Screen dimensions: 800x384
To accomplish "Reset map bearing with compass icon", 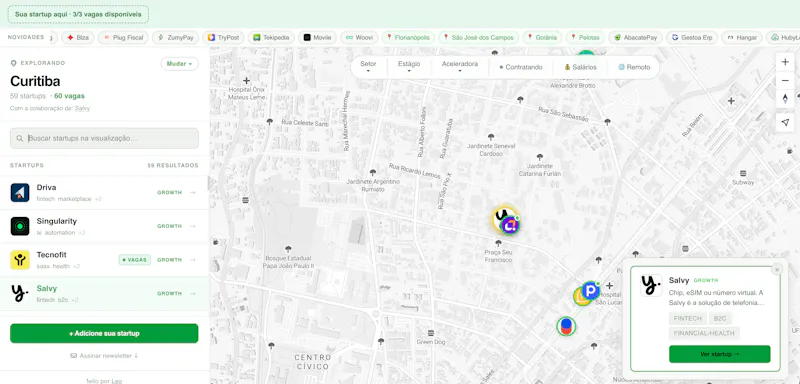I will point(785,99).
